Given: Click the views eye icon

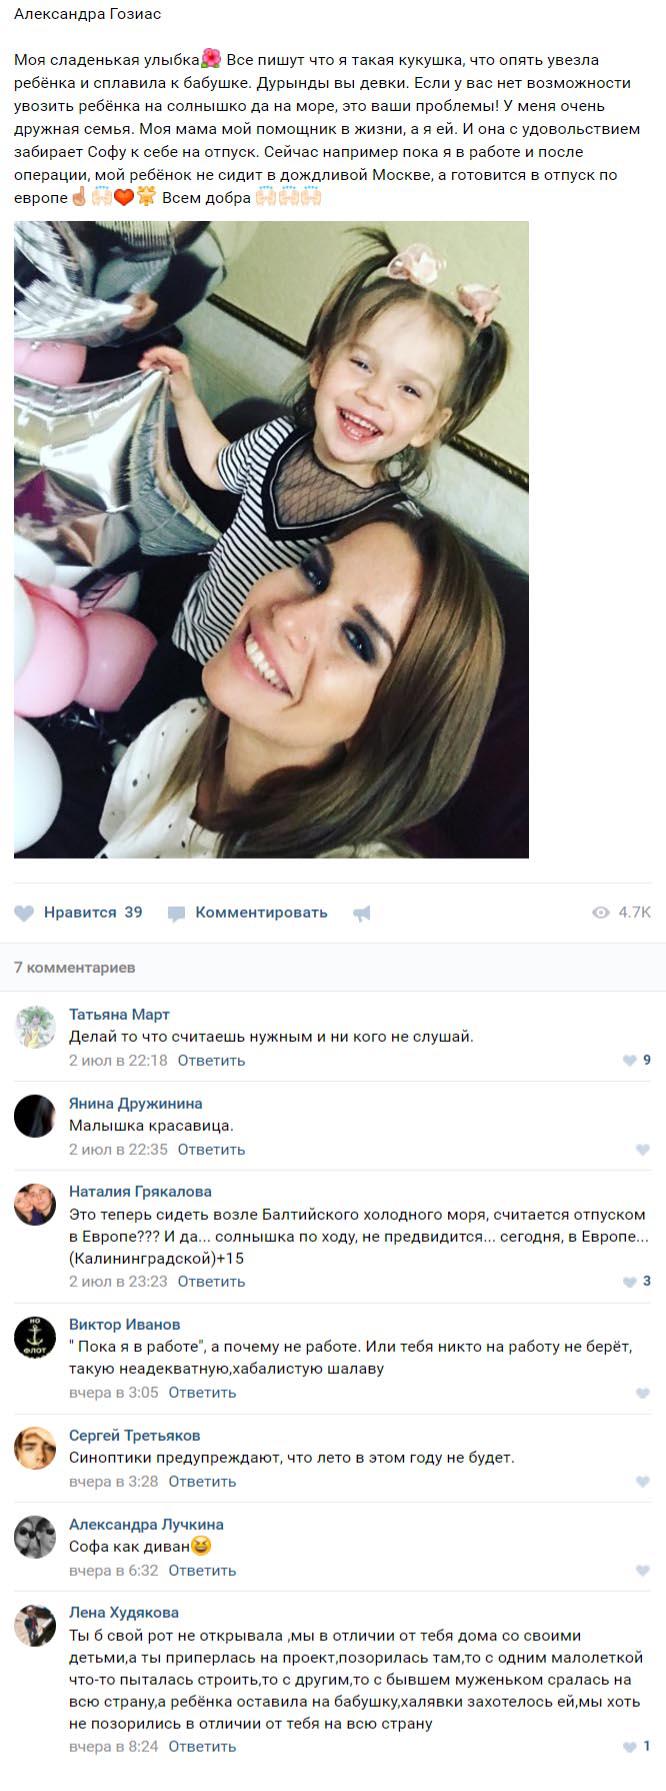Looking at the screenshot, I should pyautogui.click(x=601, y=912).
